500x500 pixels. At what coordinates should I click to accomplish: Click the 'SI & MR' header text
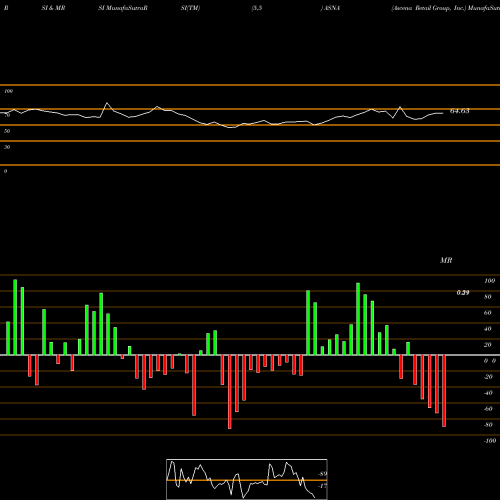(x=53, y=8)
